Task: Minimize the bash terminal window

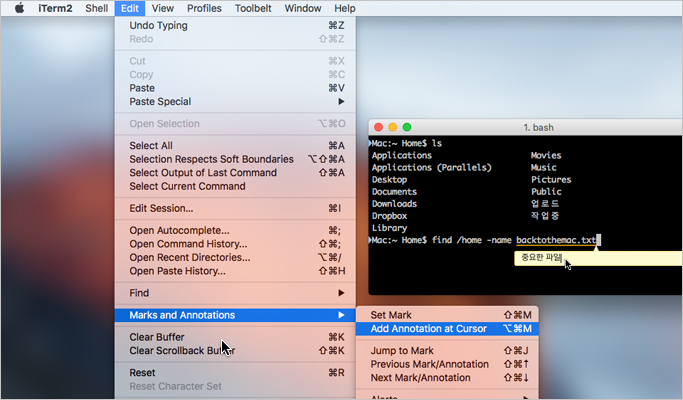Action: [392, 127]
